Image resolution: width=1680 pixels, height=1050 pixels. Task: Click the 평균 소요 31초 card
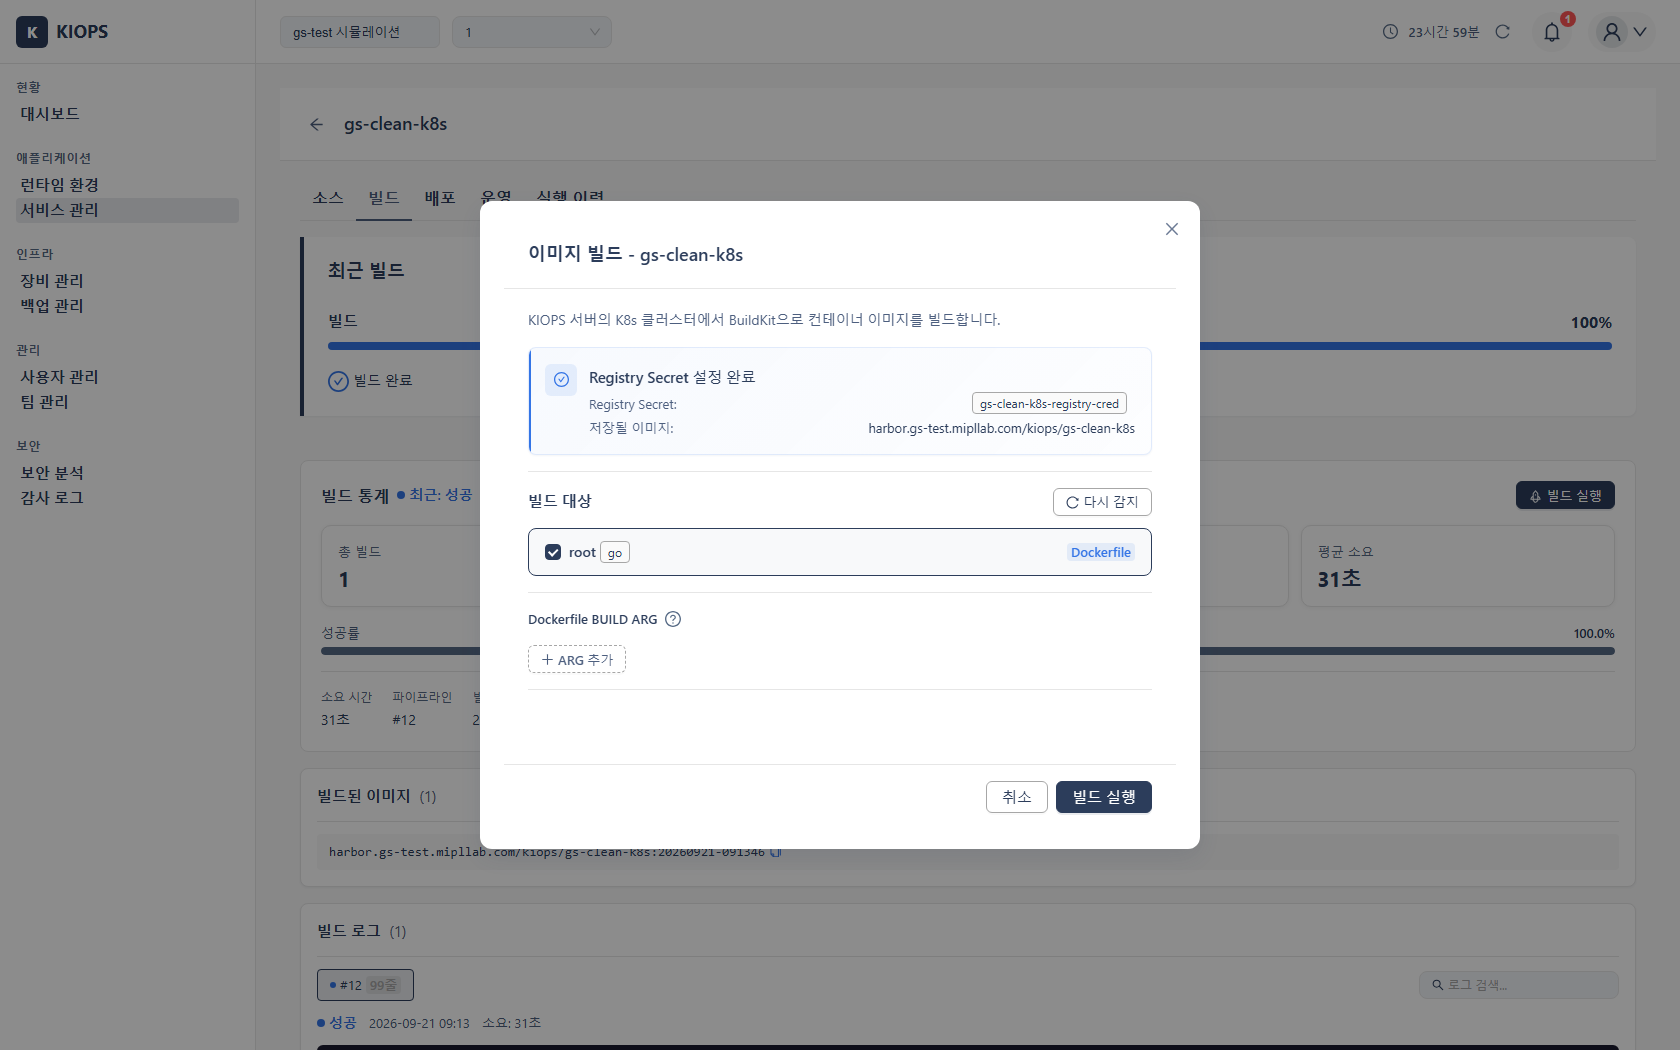coord(1457,566)
